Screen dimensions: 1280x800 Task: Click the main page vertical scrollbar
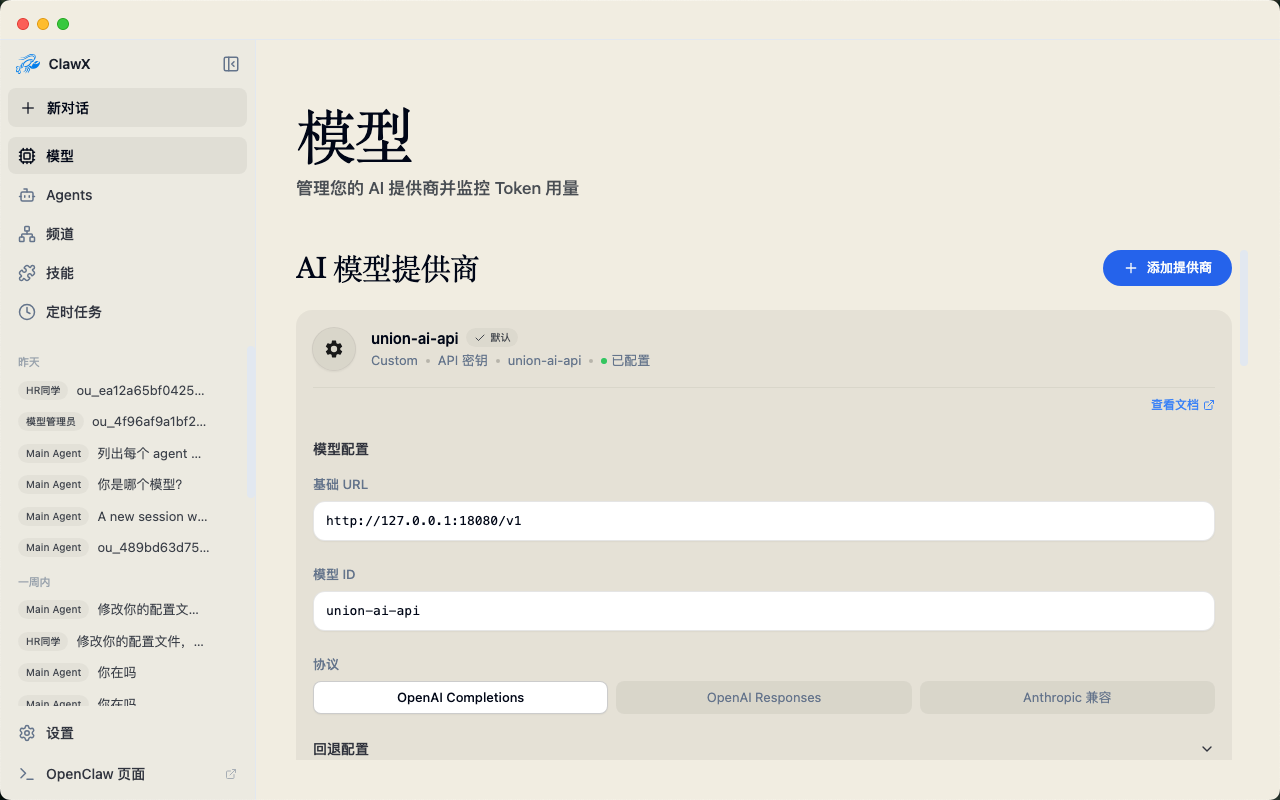(x=1244, y=308)
